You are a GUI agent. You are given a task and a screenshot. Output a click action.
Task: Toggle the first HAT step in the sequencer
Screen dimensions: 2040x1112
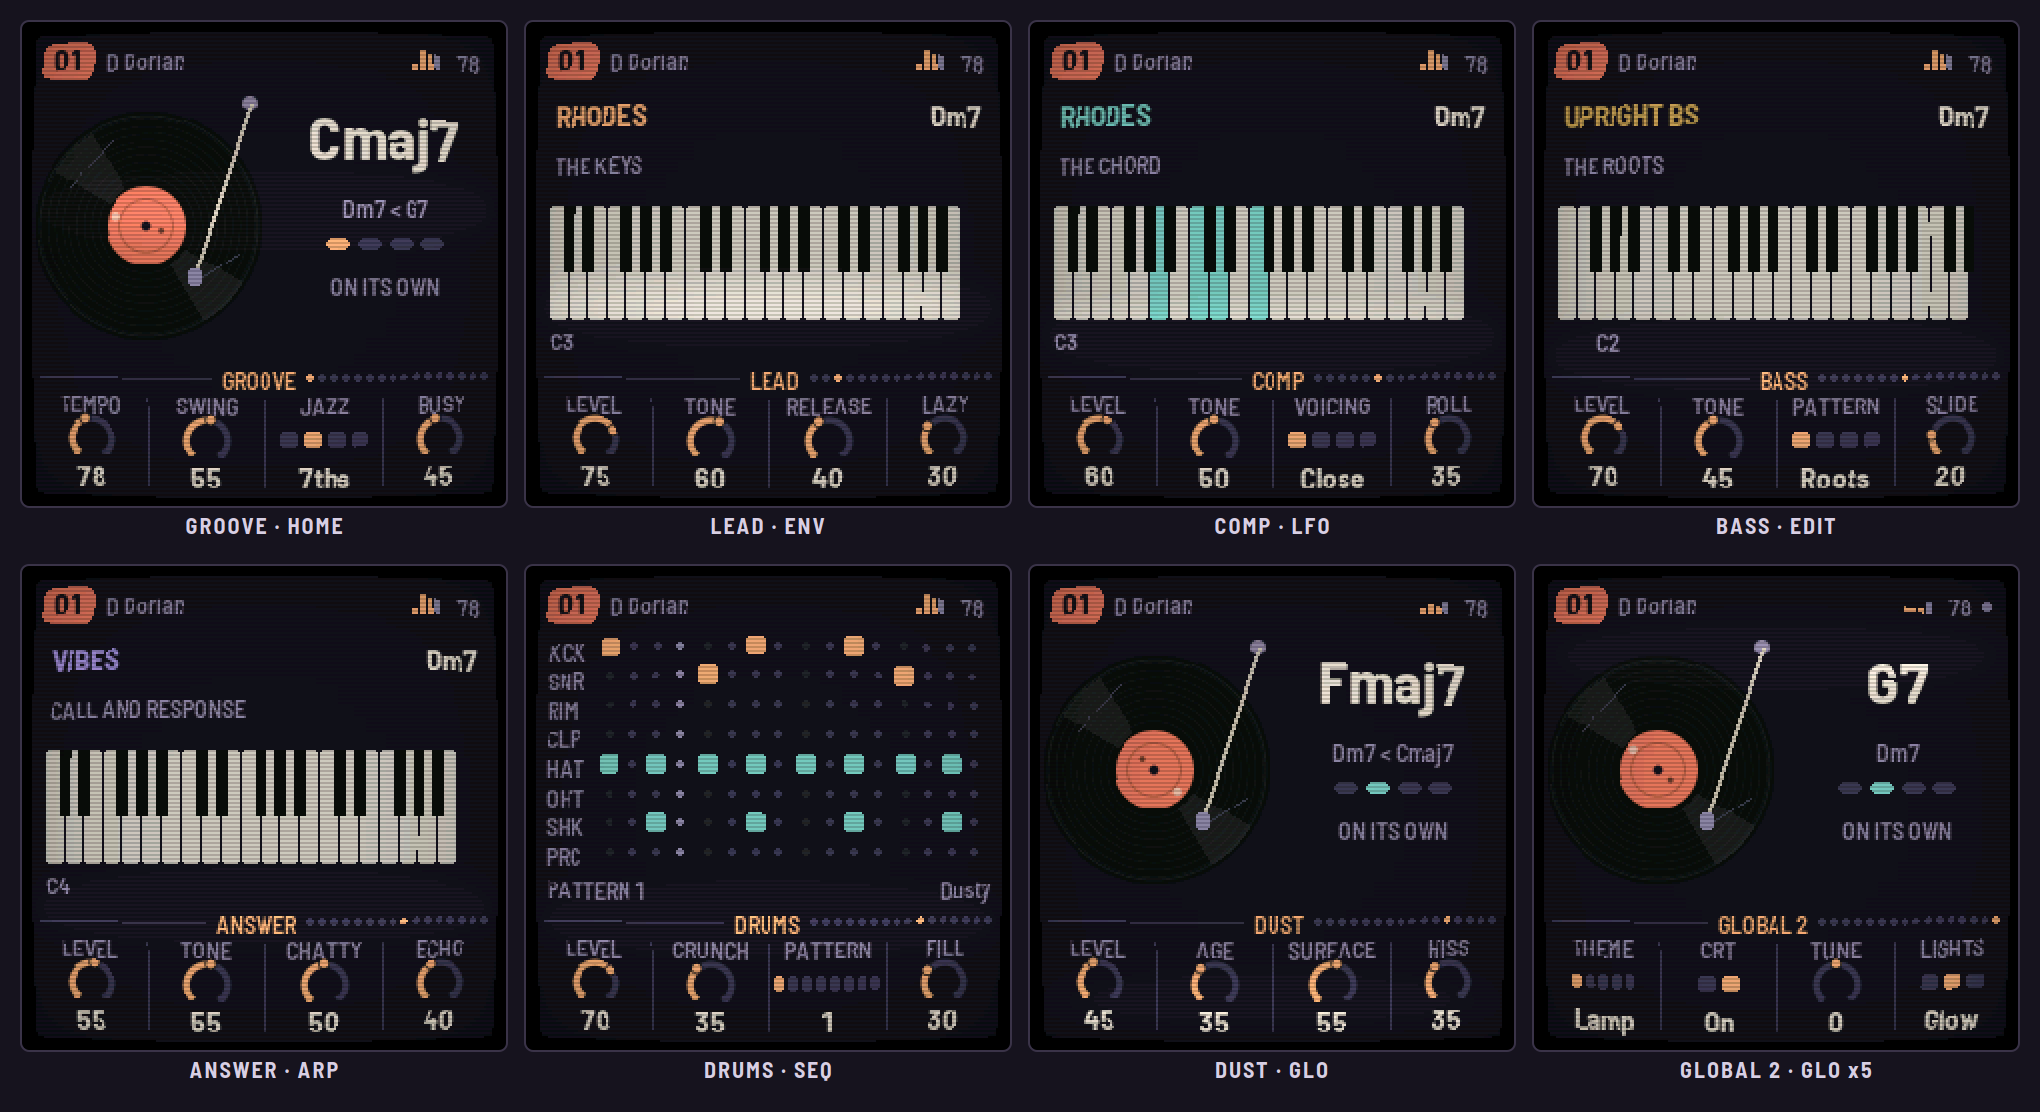pos(609,765)
